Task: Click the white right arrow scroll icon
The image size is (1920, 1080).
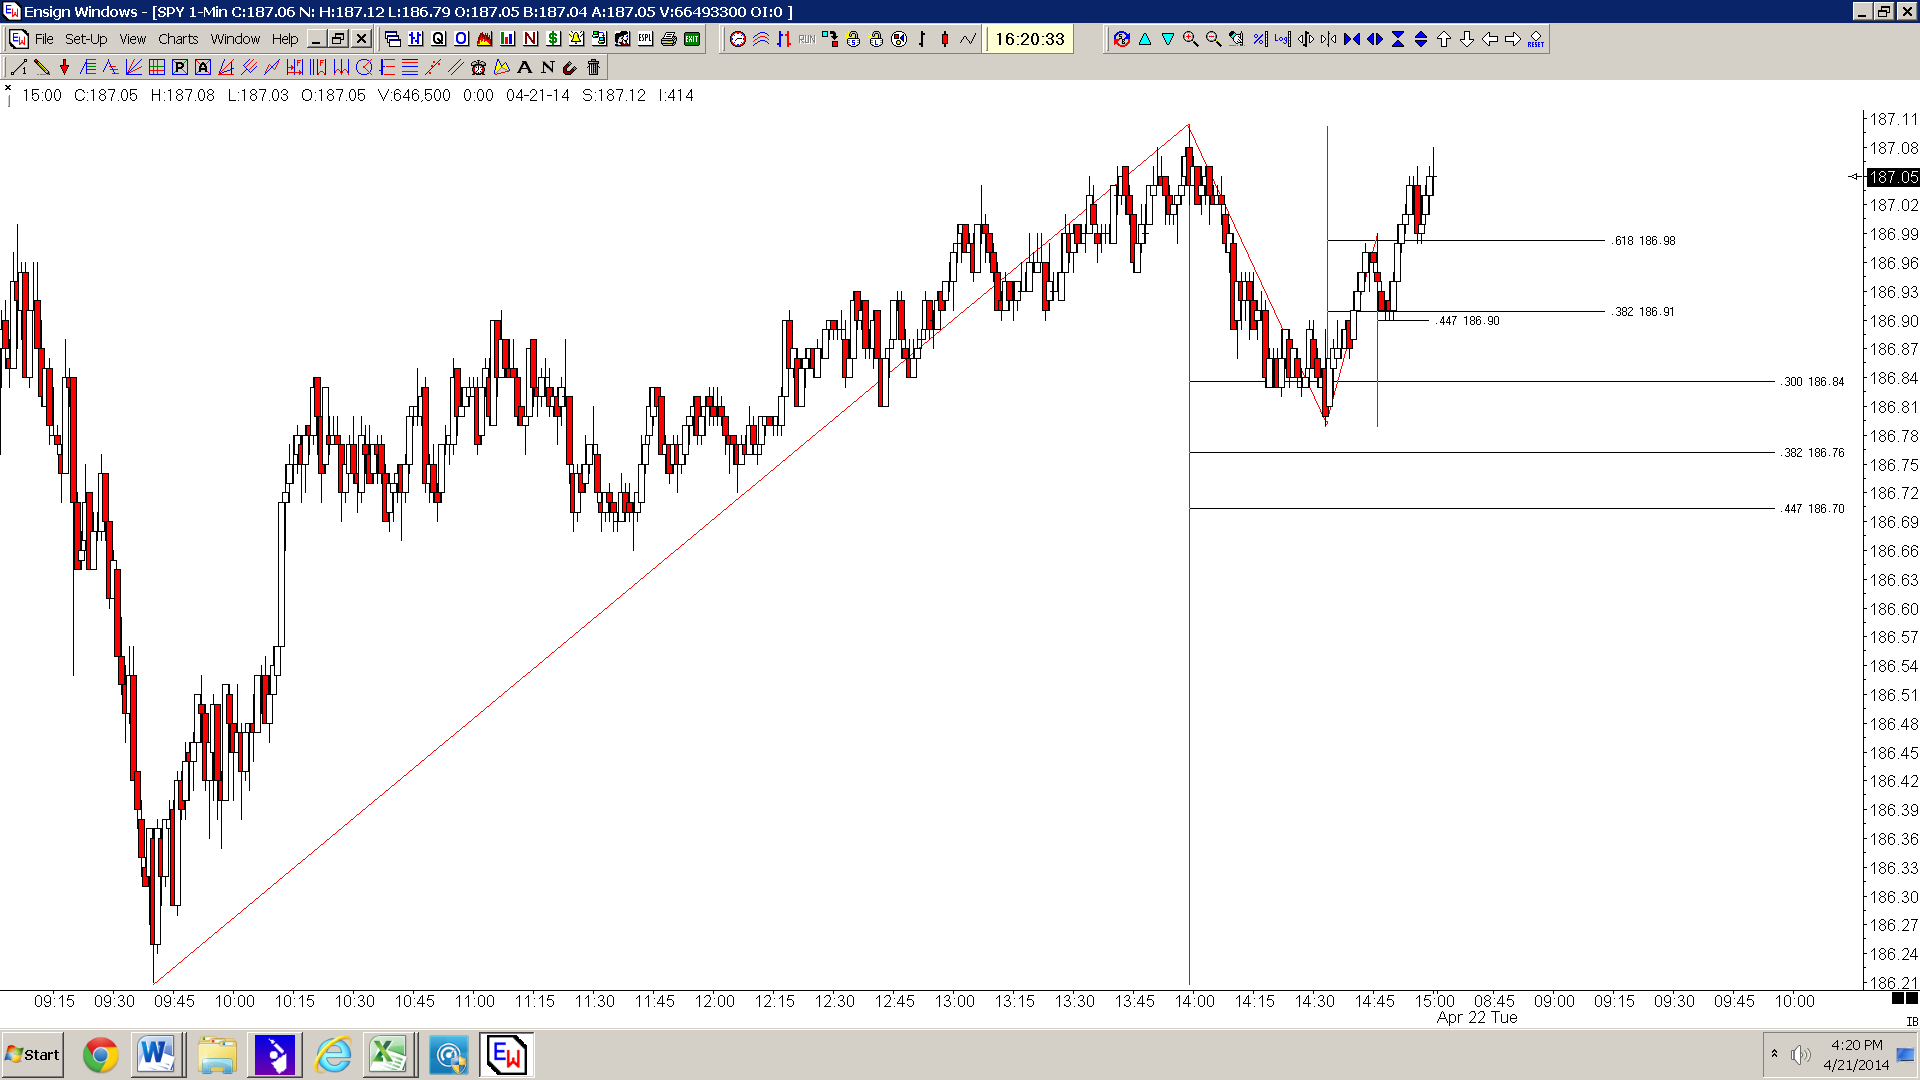Action: coord(1513,39)
